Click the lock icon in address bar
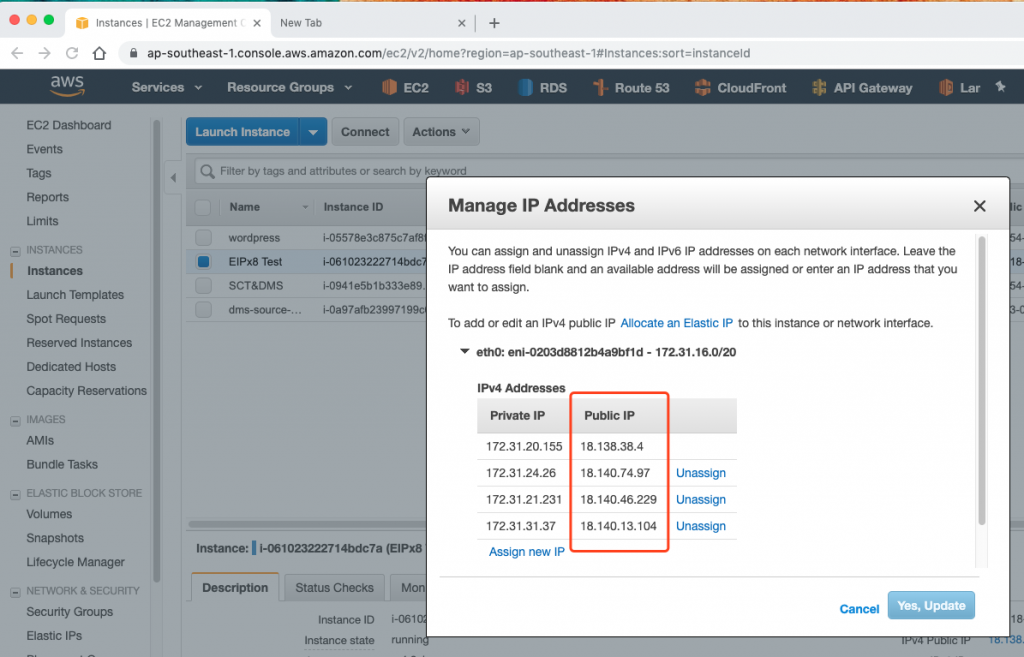Viewport: 1024px width, 657px height. tap(134, 53)
